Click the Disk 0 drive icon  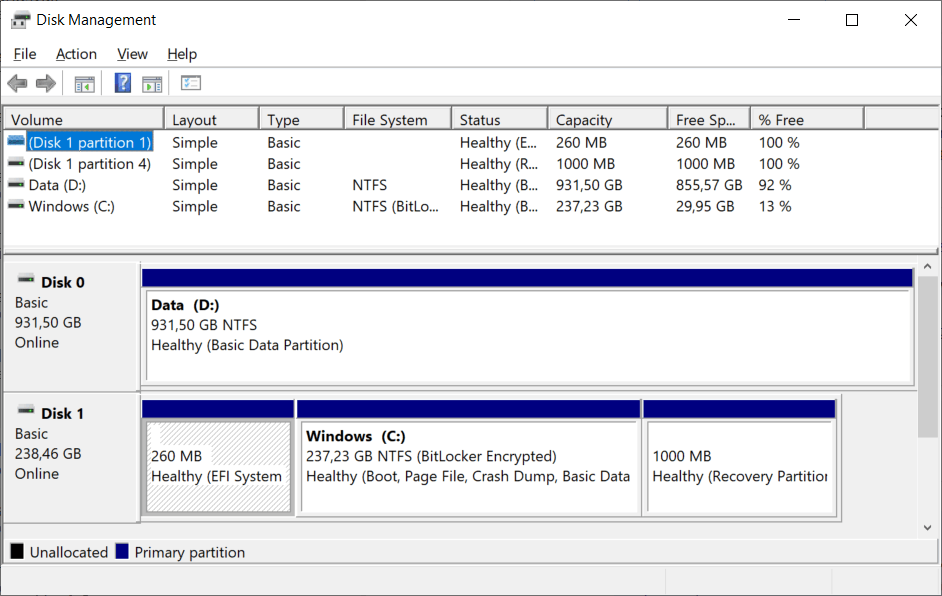pos(26,279)
